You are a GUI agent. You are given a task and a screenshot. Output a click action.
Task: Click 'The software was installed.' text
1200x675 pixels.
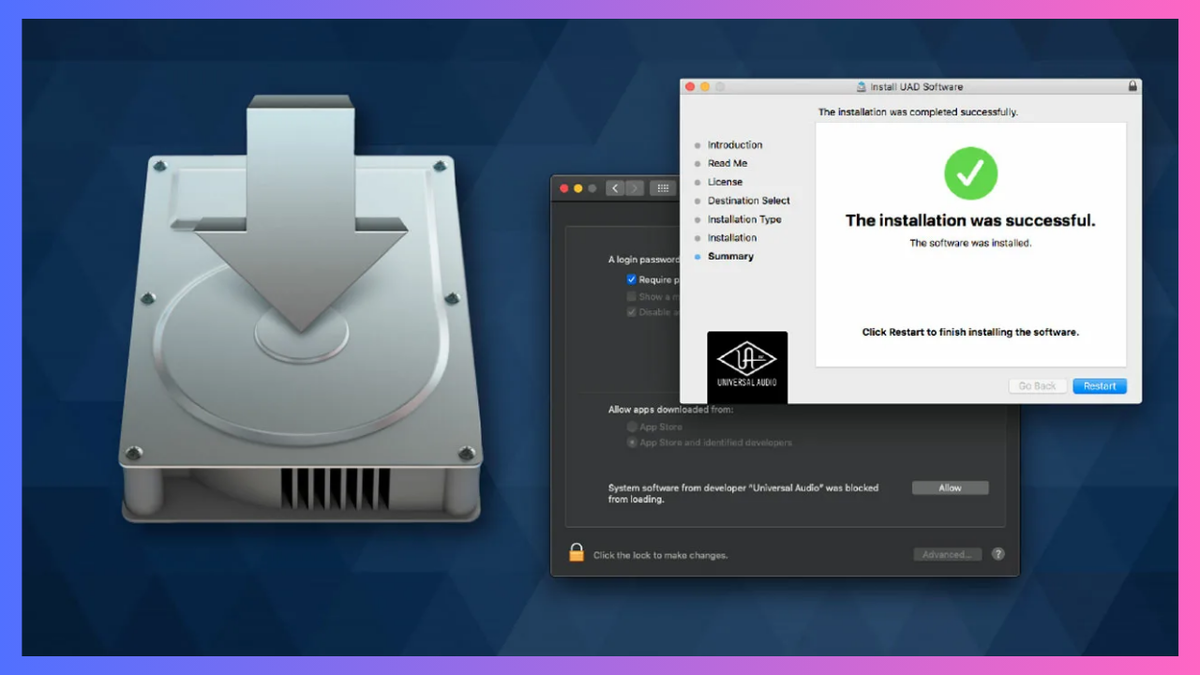[x=971, y=243]
